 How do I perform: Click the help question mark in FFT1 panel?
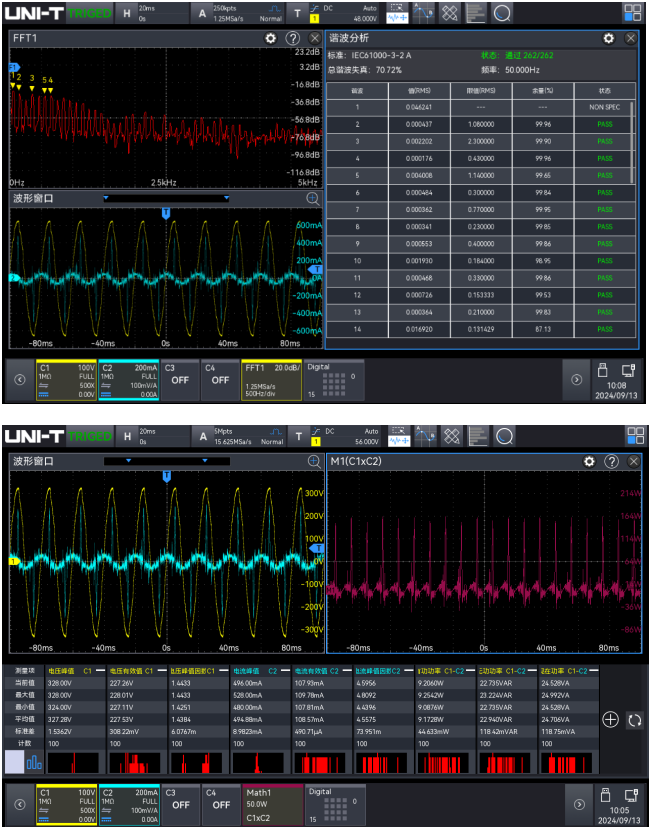click(x=292, y=38)
